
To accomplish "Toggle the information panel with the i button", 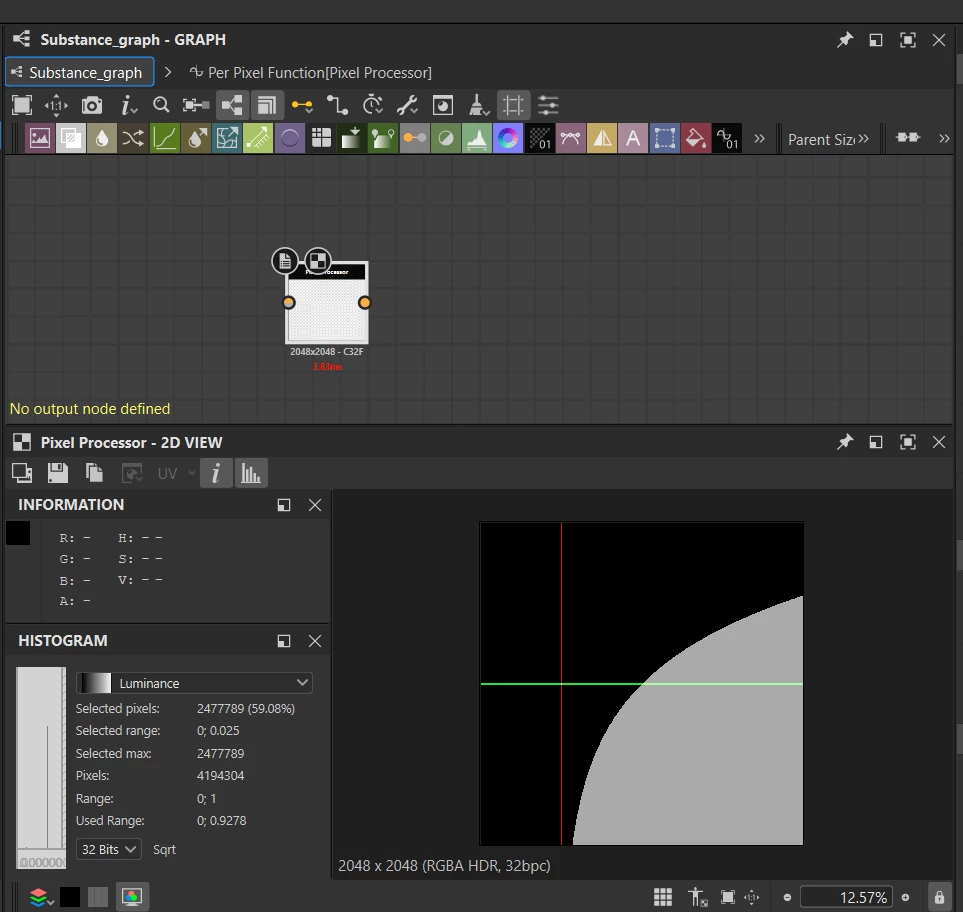I will [x=215, y=473].
